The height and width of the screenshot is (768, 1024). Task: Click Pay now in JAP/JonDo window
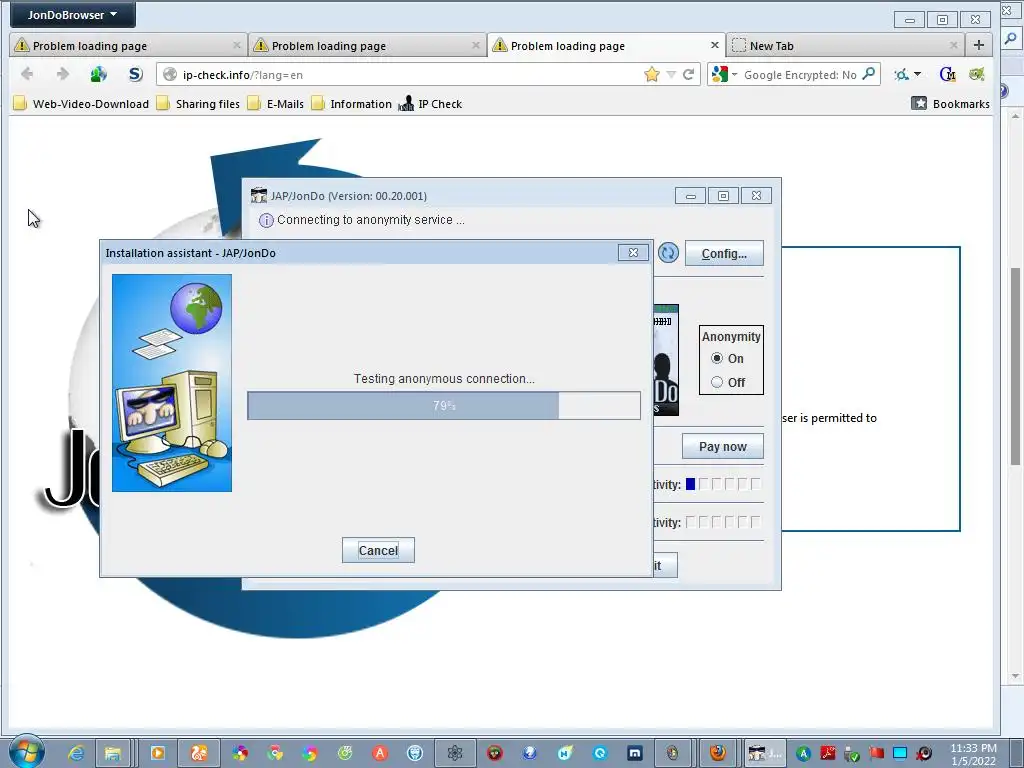point(723,447)
